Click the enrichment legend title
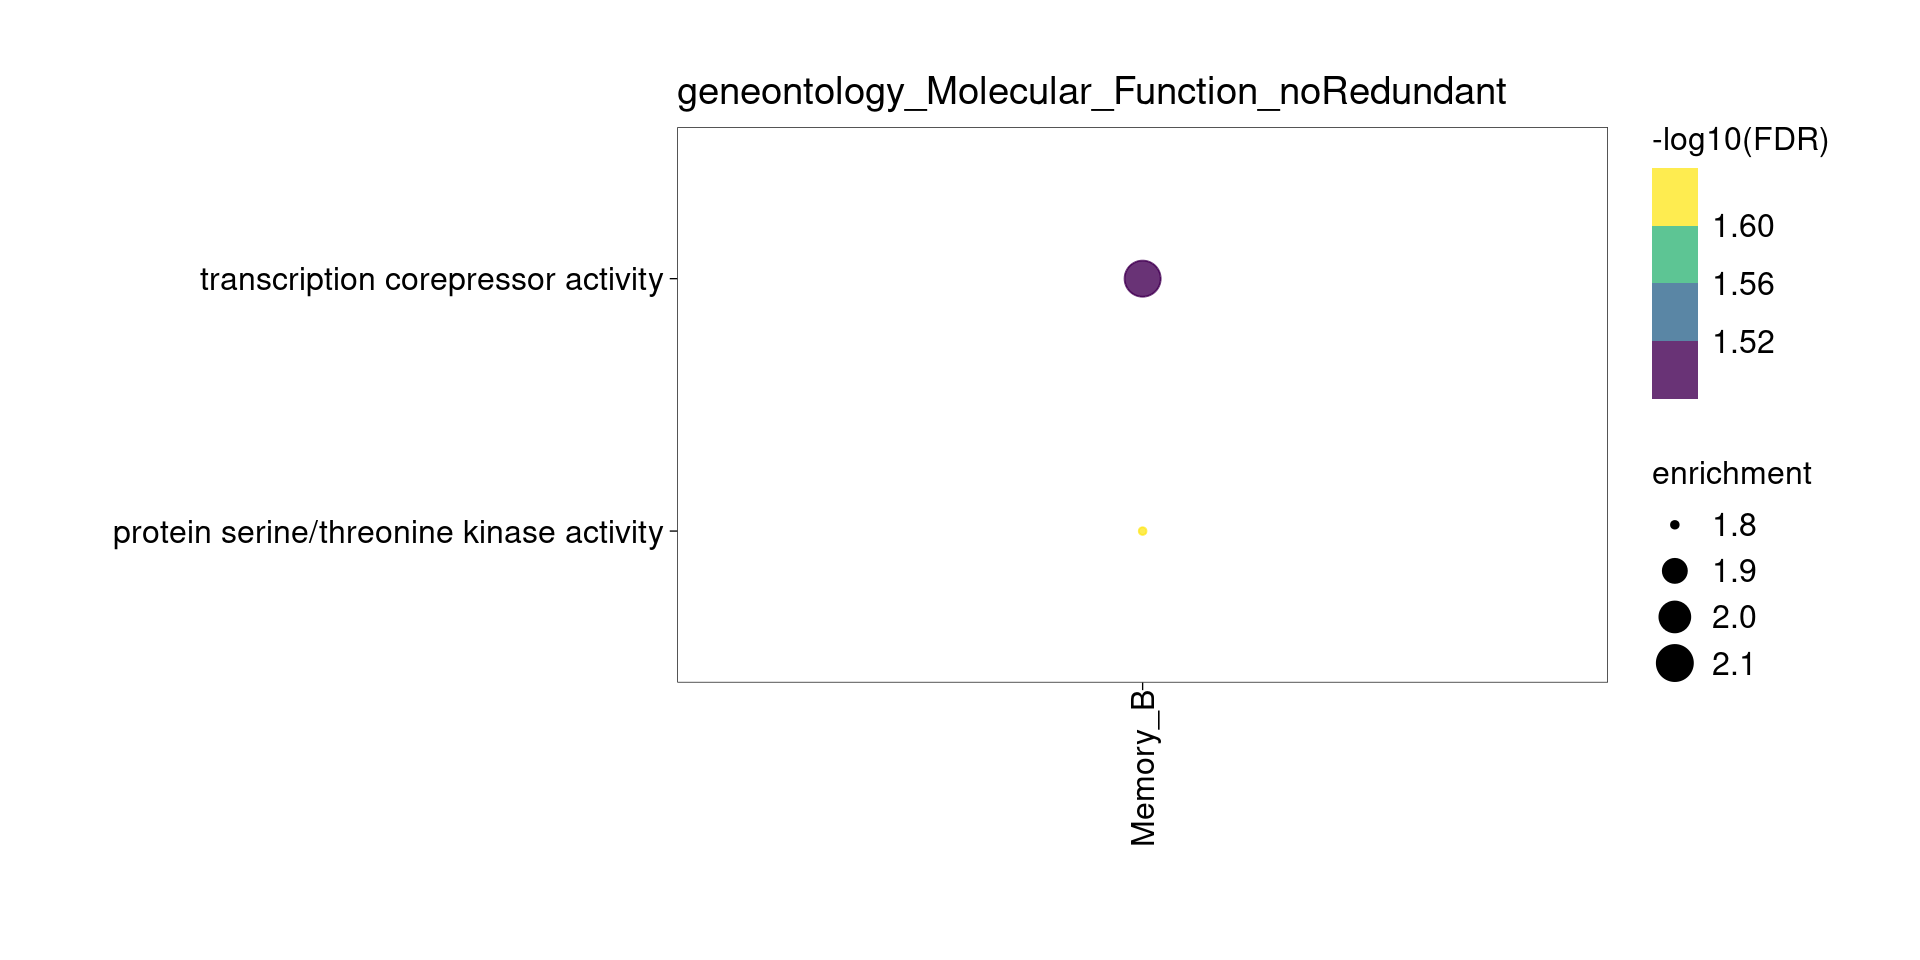Screen dimensions: 1920x960 [1731, 474]
